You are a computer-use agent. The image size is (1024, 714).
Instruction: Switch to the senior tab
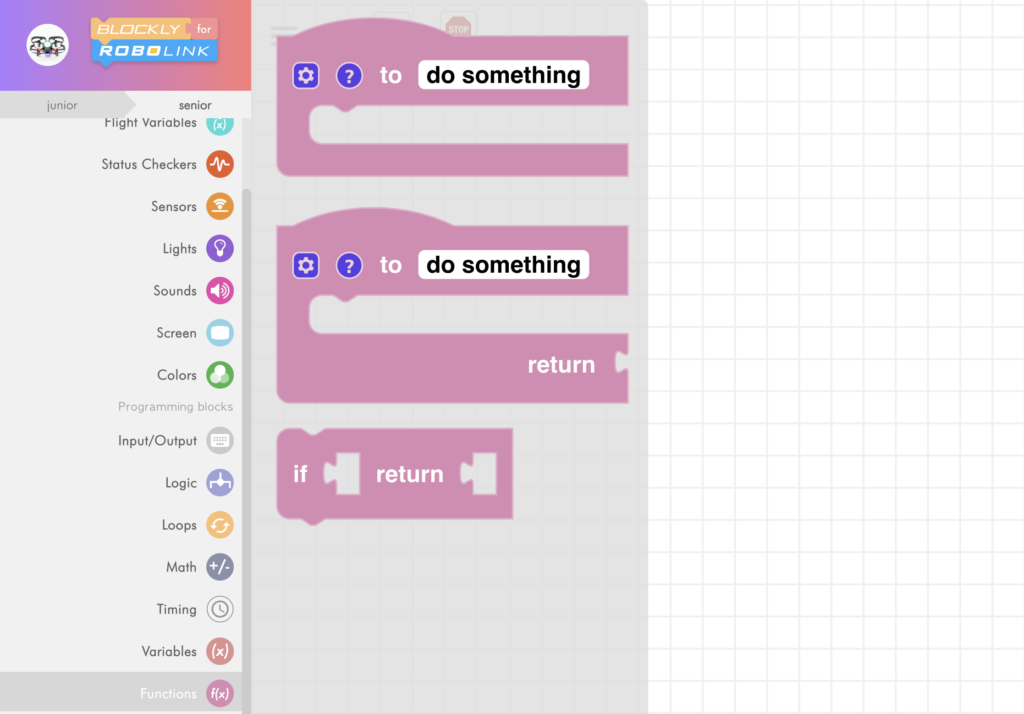pyautogui.click(x=195, y=105)
